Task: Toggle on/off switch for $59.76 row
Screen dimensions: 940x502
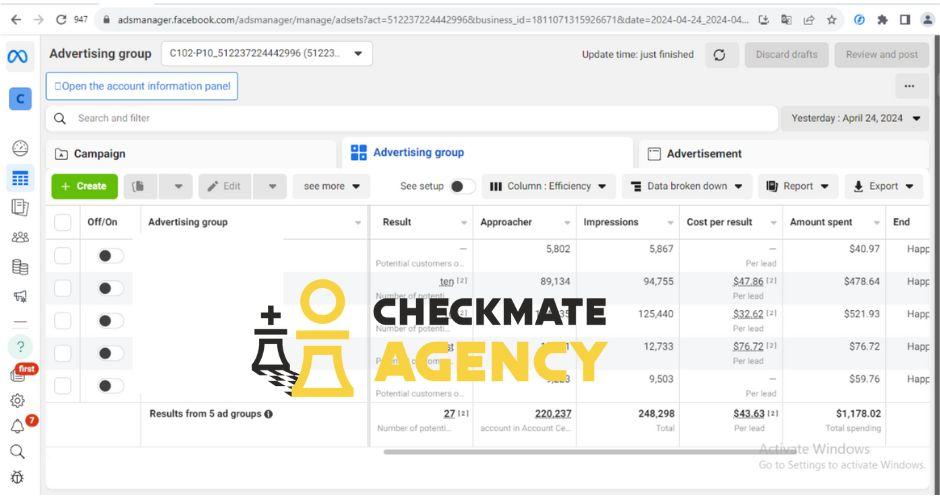Action: (111, 386)
